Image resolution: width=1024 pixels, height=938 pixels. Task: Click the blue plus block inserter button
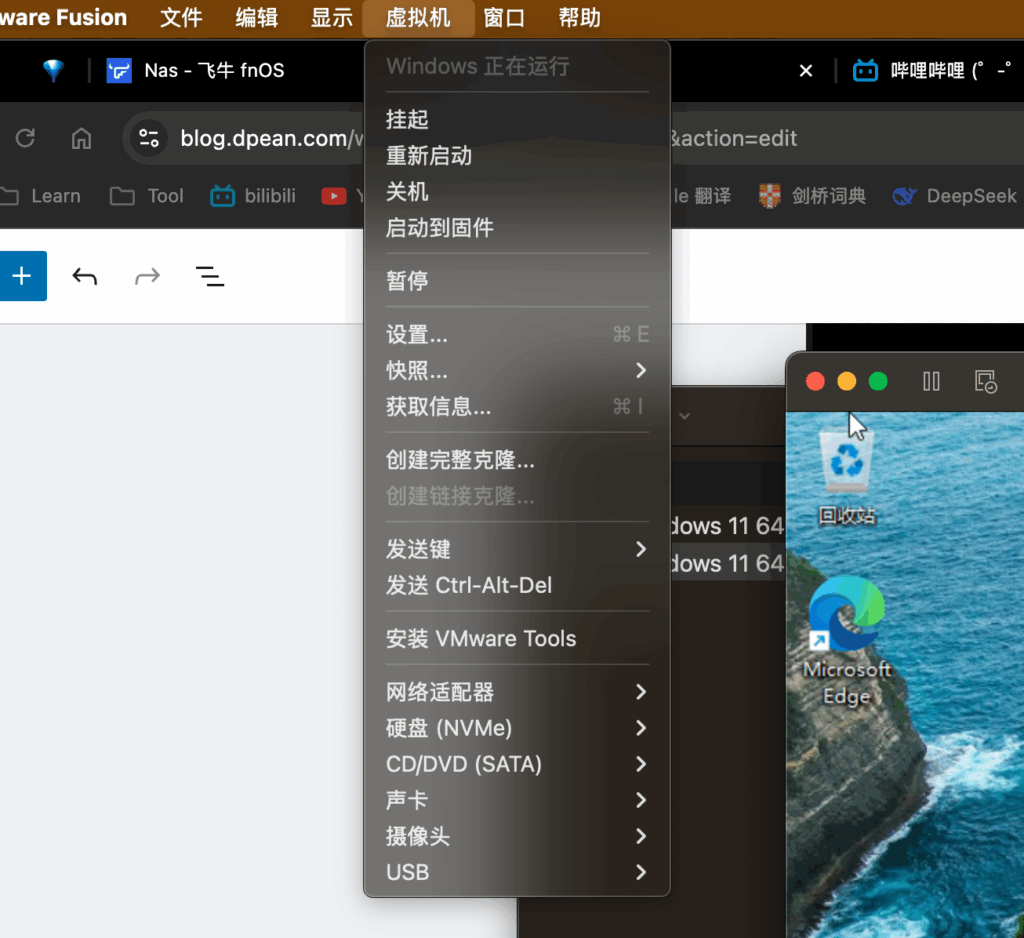pos(22,277)
